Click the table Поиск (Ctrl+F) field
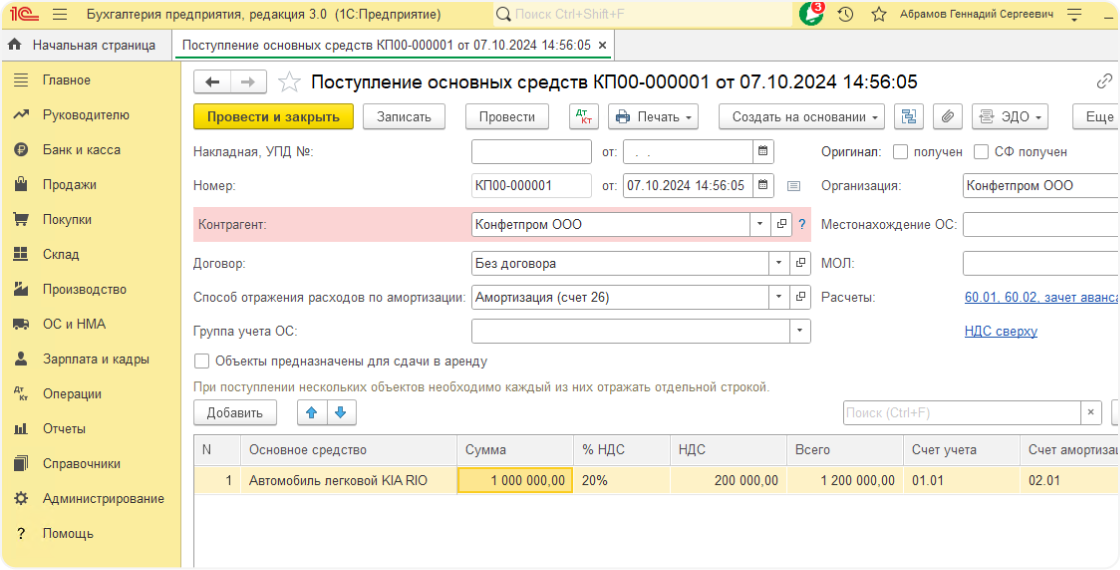This screenshot has height=570, width=1120. 962,412
